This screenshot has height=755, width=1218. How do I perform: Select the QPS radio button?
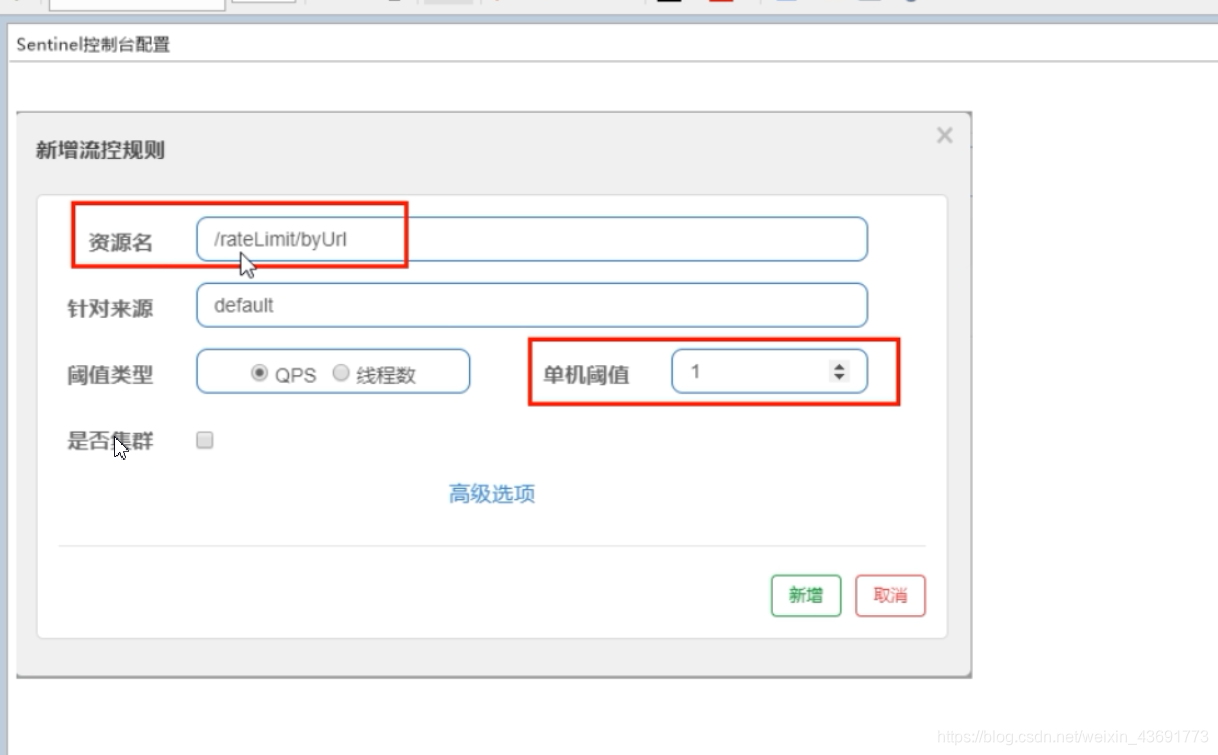pyautogui.click(x=260, y=373)
